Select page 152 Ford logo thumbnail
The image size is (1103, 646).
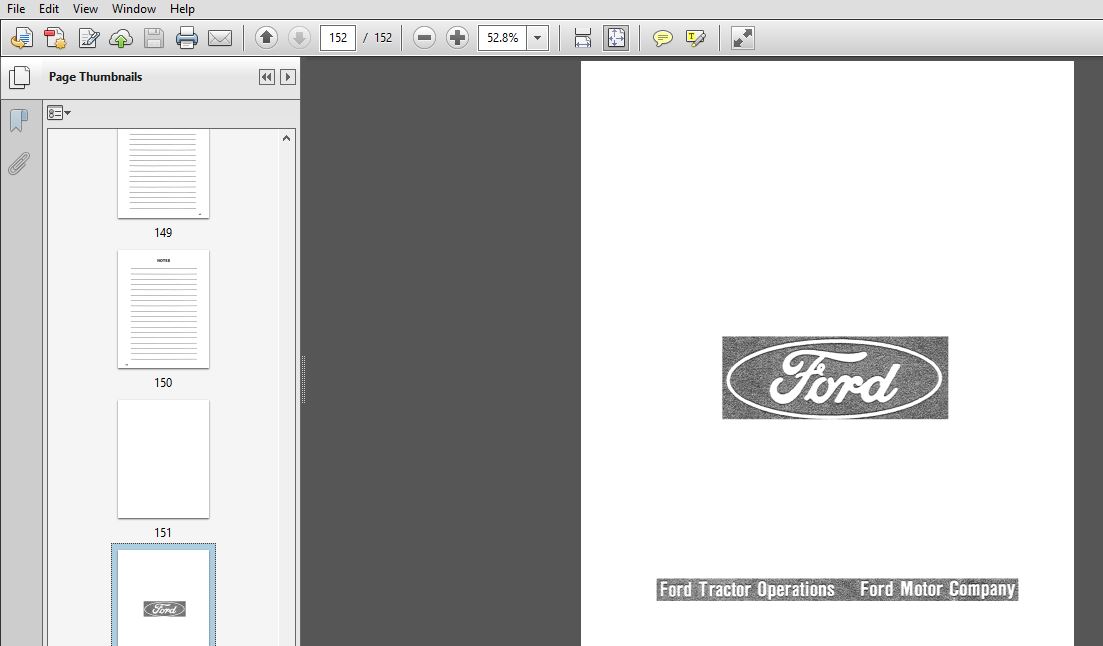tap(163, 597)
